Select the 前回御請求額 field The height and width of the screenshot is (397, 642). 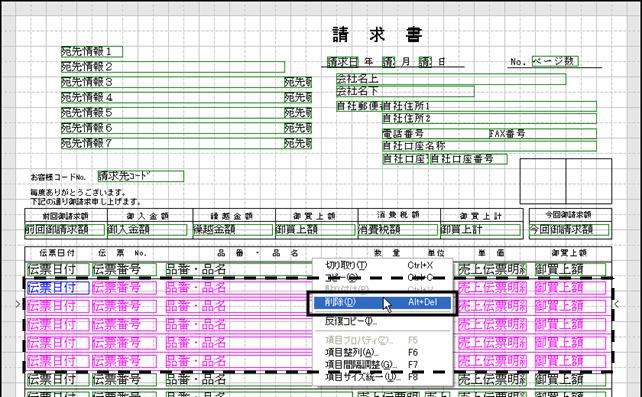[65, 230]
